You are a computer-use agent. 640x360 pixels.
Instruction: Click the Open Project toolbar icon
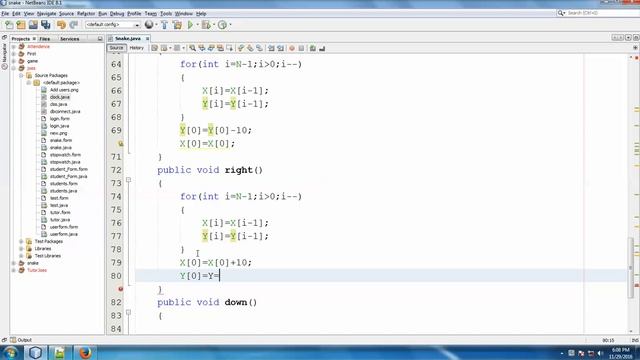(x=33, y=25)
